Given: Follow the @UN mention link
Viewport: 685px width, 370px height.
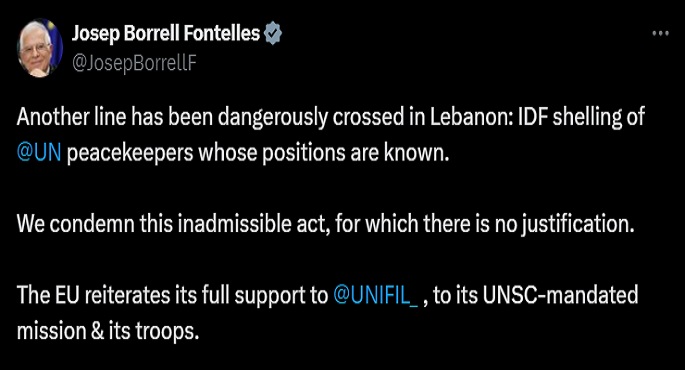Looking at the screenshot, I should pos(39,153).
